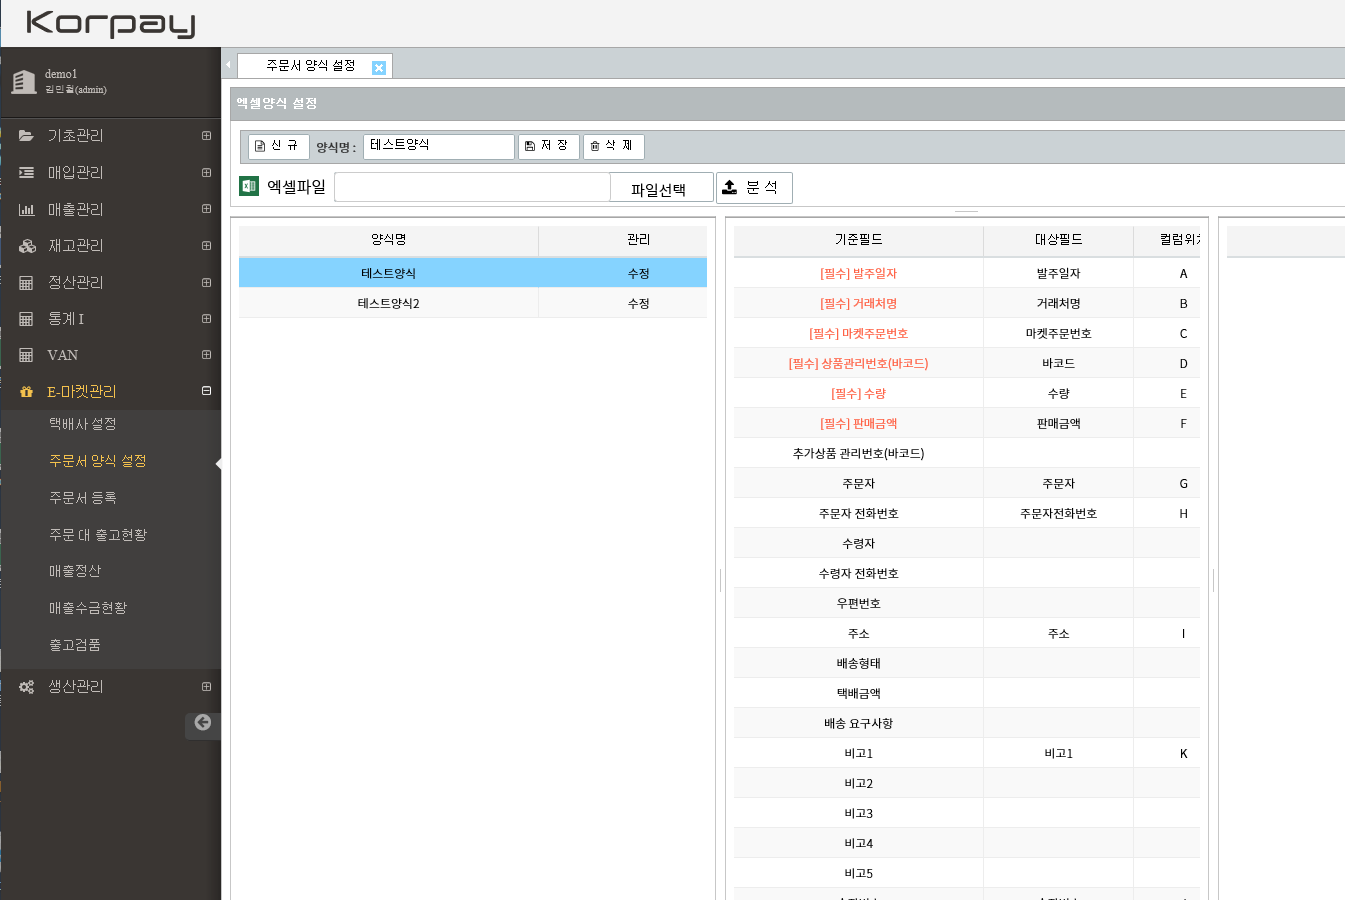Expand the 정산관리 menu with the plus sign
The width and height of the screenshot is (1345, 900).
click(206, 282)
